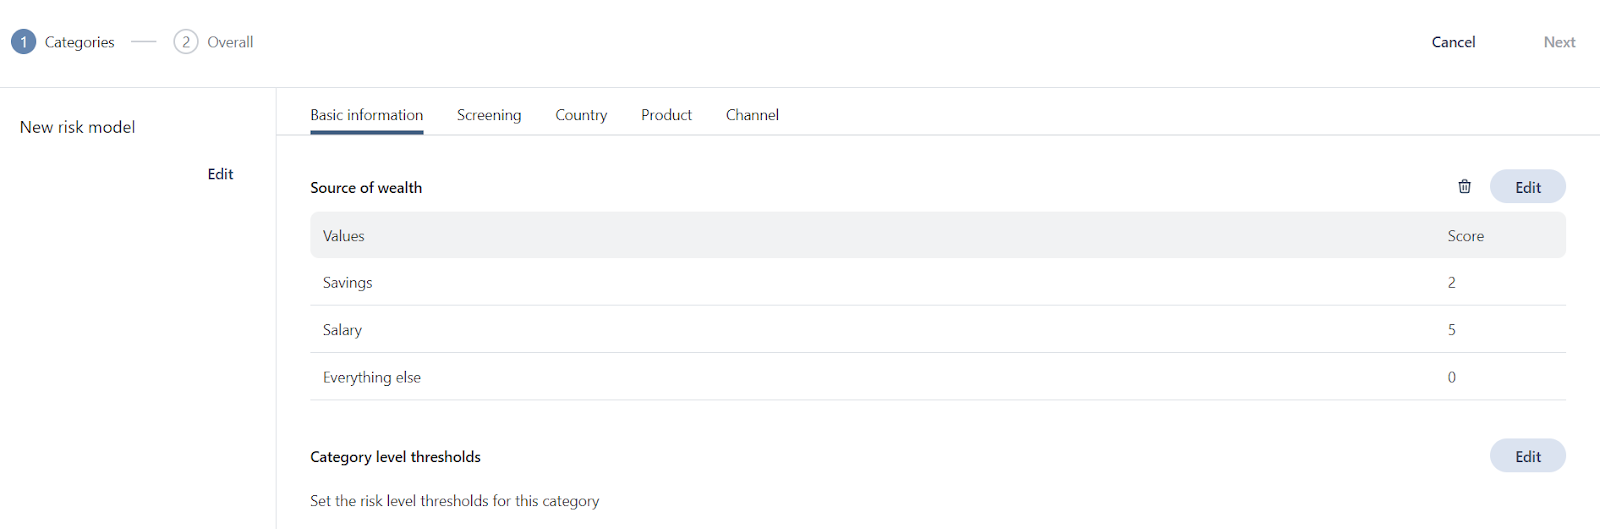Click the Values column header

coord(343,236)
